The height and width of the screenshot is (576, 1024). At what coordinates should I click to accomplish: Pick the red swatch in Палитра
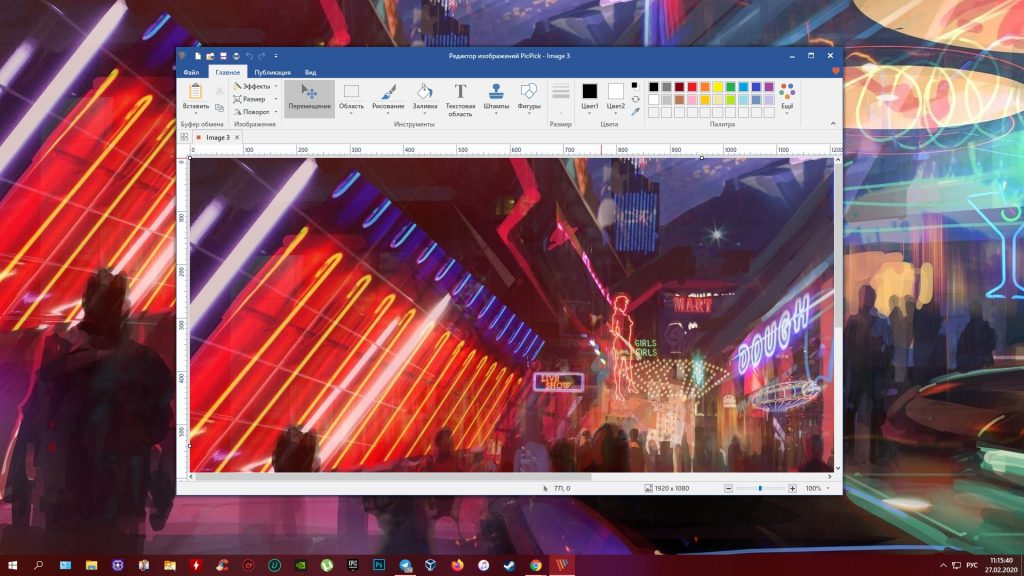(692, 87)
